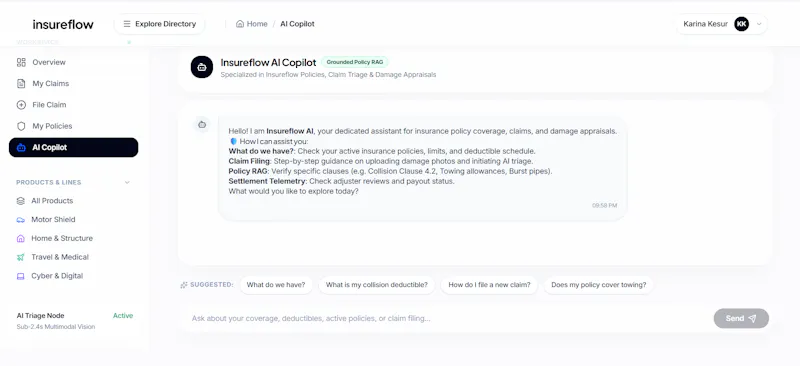Open File Claim page
Viewport: 800px width, 366px height.
click(73, 105)
